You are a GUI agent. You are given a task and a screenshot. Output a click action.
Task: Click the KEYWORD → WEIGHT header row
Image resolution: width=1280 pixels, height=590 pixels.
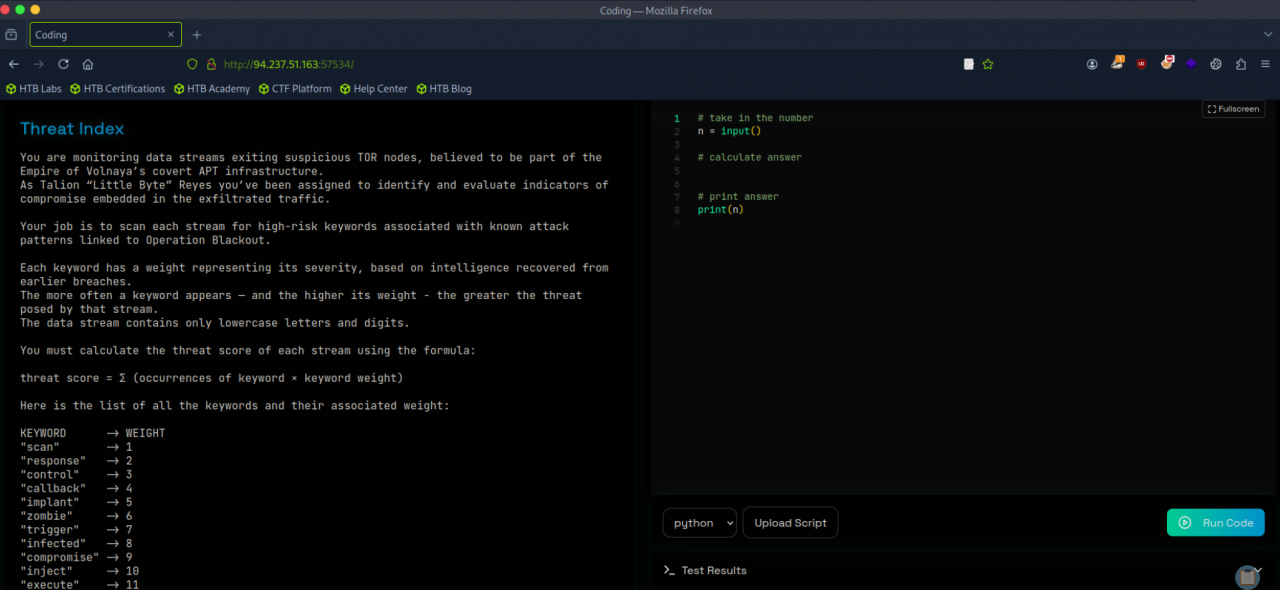tap(93, 433)
